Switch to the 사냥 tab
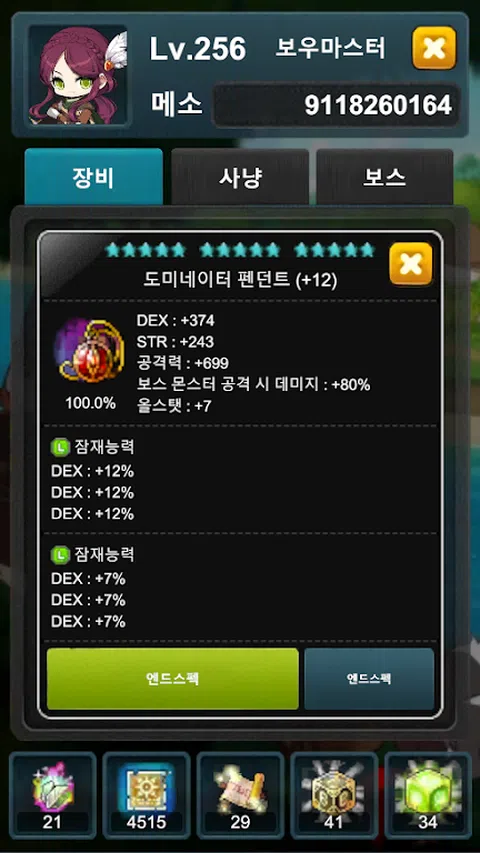Image resolution: width=480 pixels, height=853 pixels. click(240, 177)
